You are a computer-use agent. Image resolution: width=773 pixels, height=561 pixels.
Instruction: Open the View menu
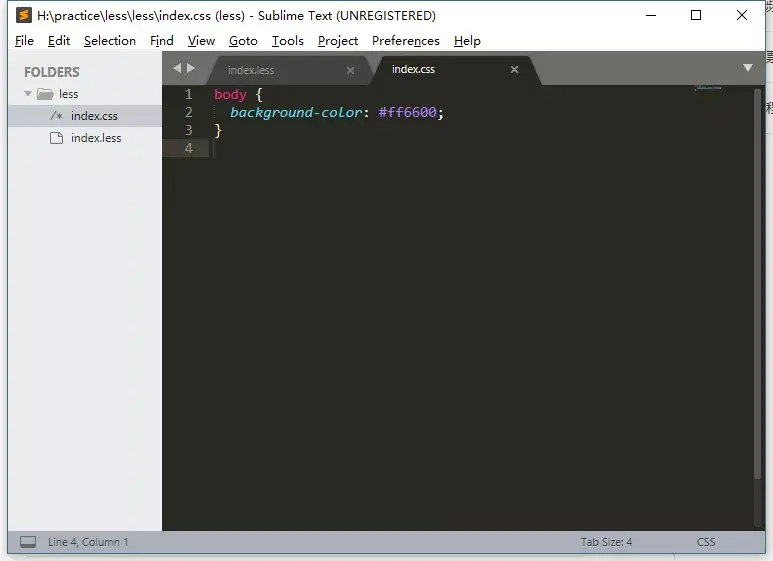pyautogui.click(x=201, y=41)
